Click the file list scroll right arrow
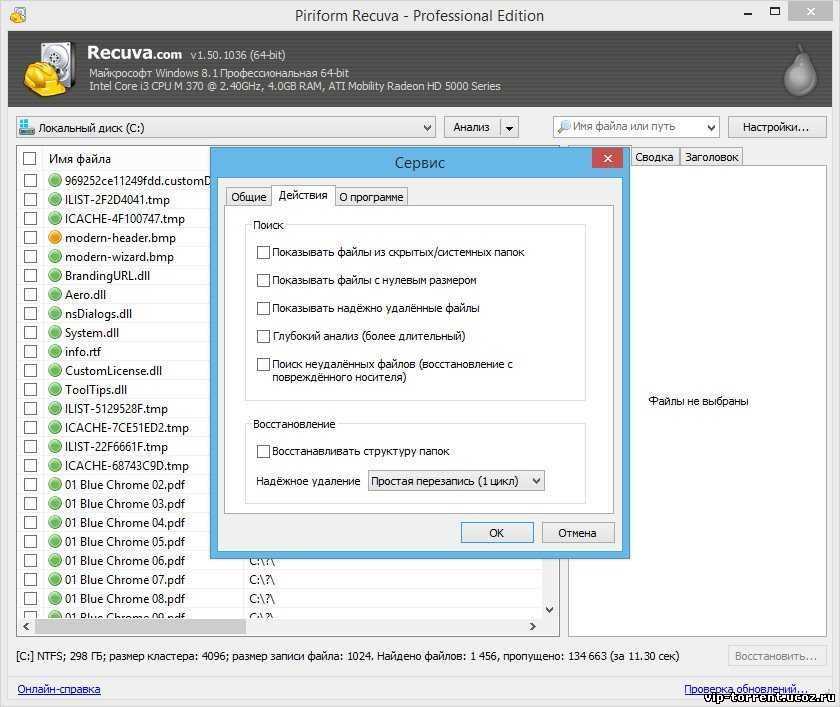This screenshot has height=707, width=840. 532,626
